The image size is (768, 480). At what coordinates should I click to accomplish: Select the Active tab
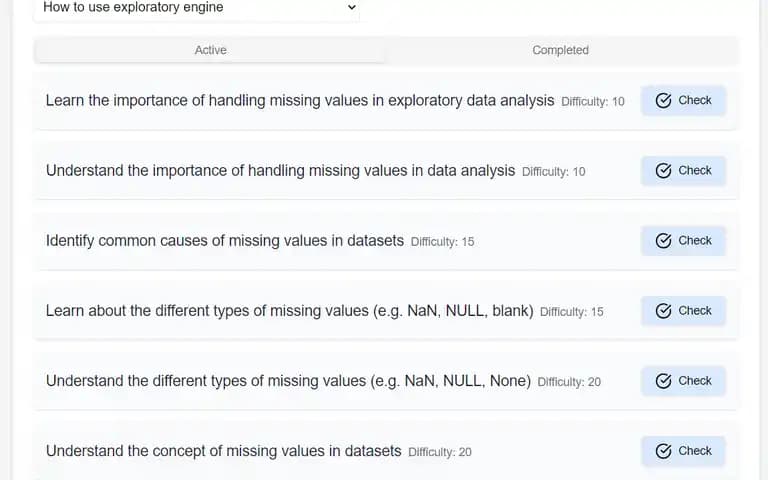pyautogui.click(x=210, y=50)
